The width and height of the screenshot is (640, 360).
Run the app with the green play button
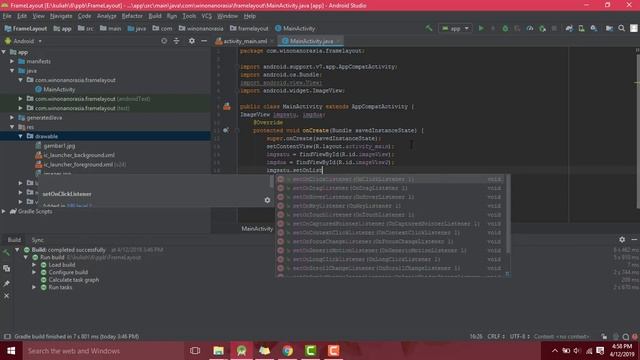(481, 28)
